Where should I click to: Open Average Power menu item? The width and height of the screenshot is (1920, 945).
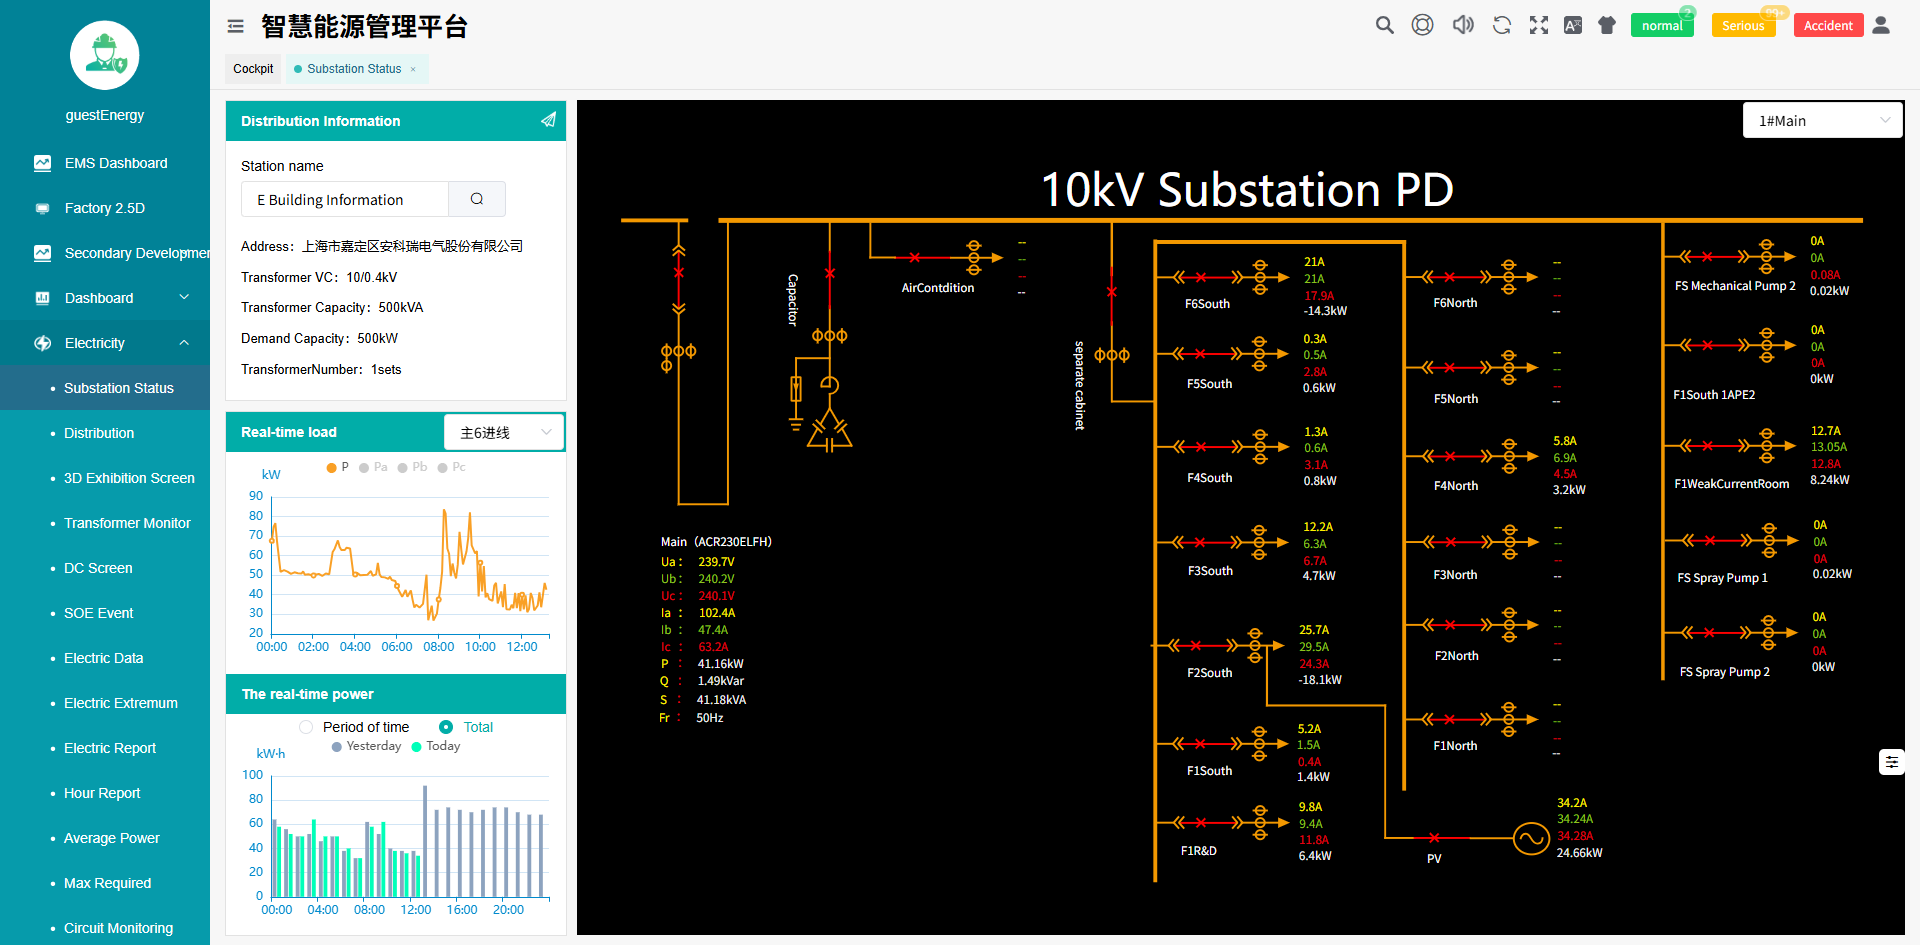[x=105, y=838]
